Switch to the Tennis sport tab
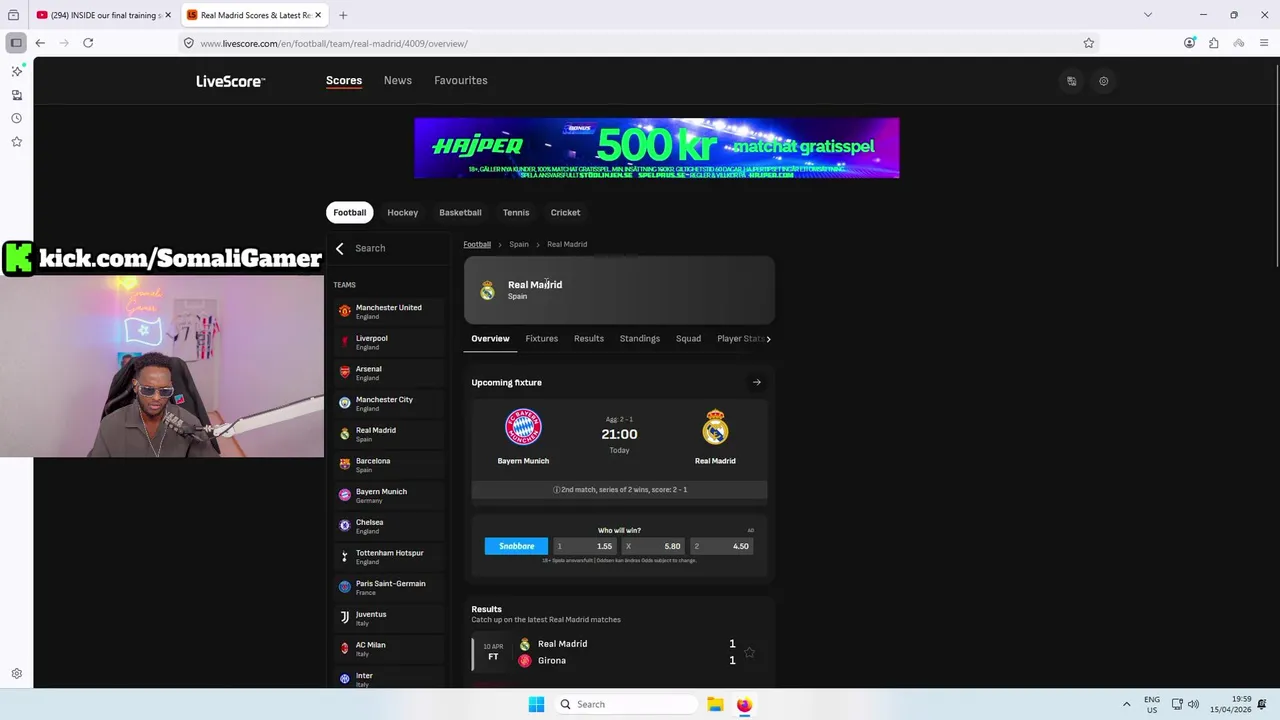Viewport: 1280px width, 720px height. click(x=516, y=212)
